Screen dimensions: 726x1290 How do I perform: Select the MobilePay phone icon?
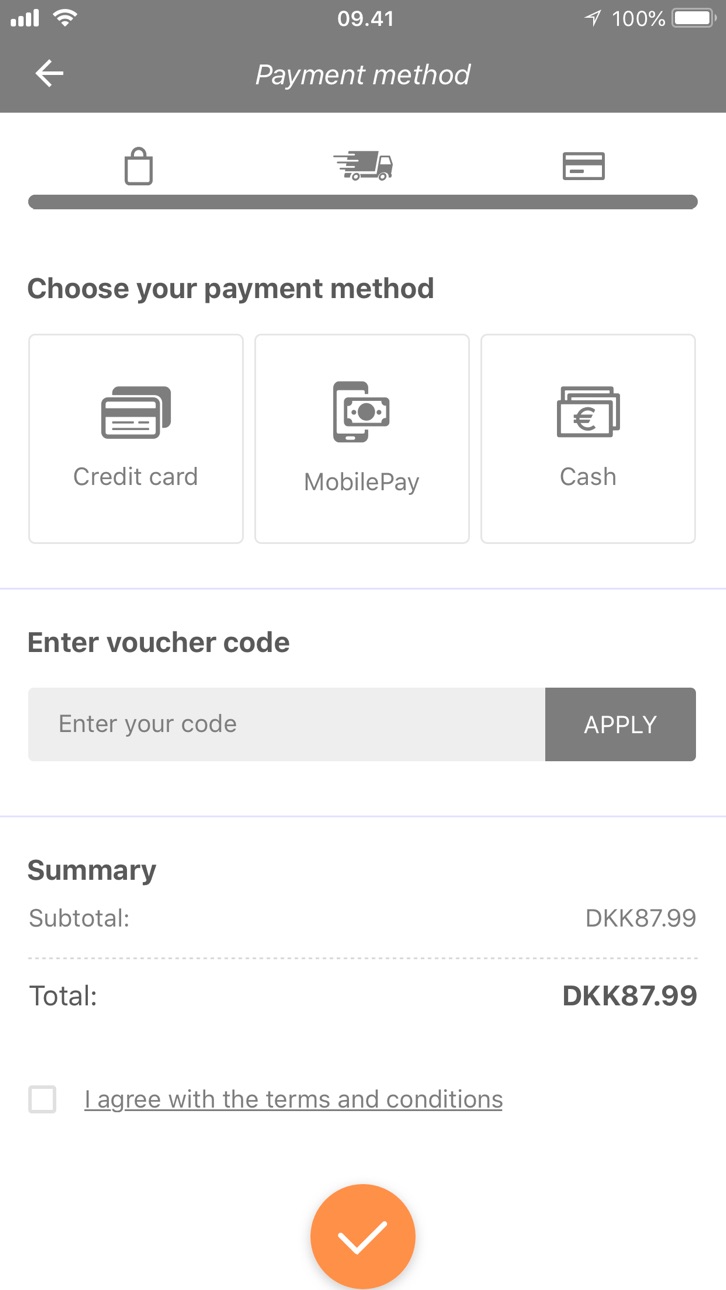(361, 412)
